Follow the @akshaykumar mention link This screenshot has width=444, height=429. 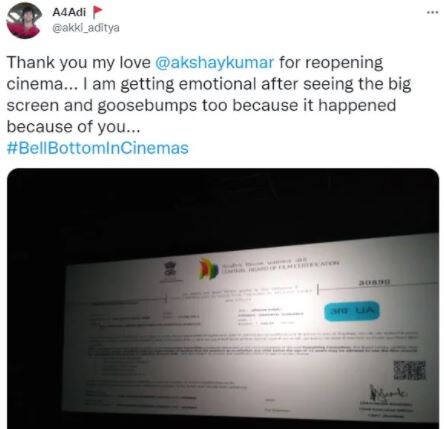(215, 63)
